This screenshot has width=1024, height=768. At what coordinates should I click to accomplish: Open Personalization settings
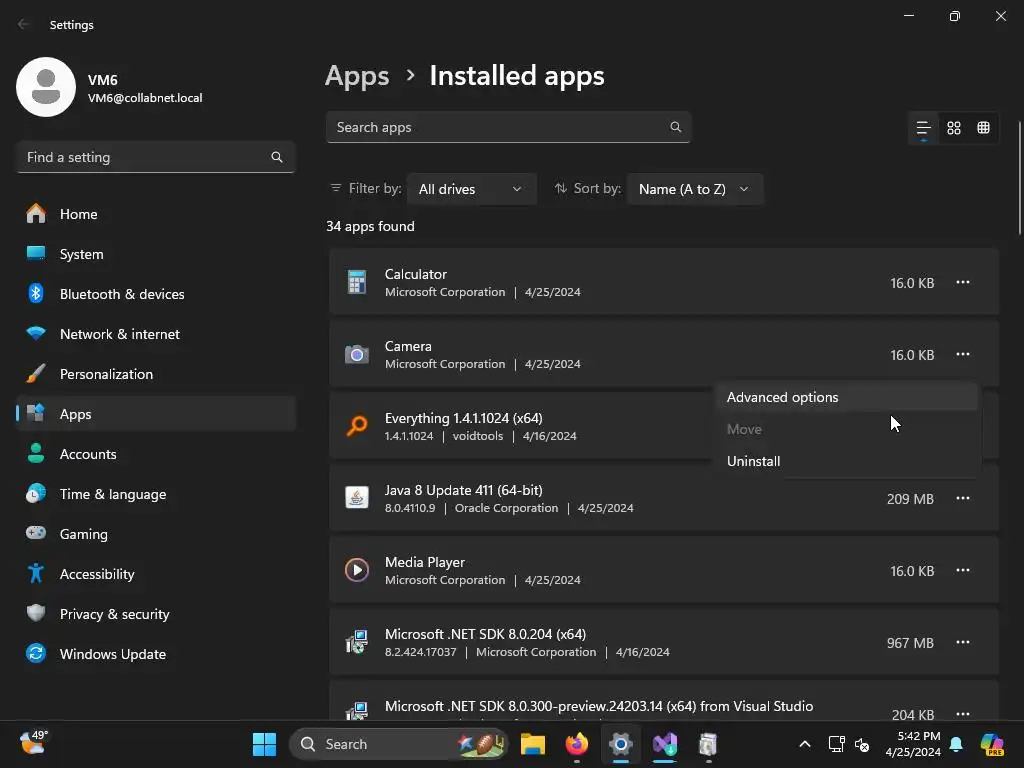pyautogui.click(x=156, y=374)
